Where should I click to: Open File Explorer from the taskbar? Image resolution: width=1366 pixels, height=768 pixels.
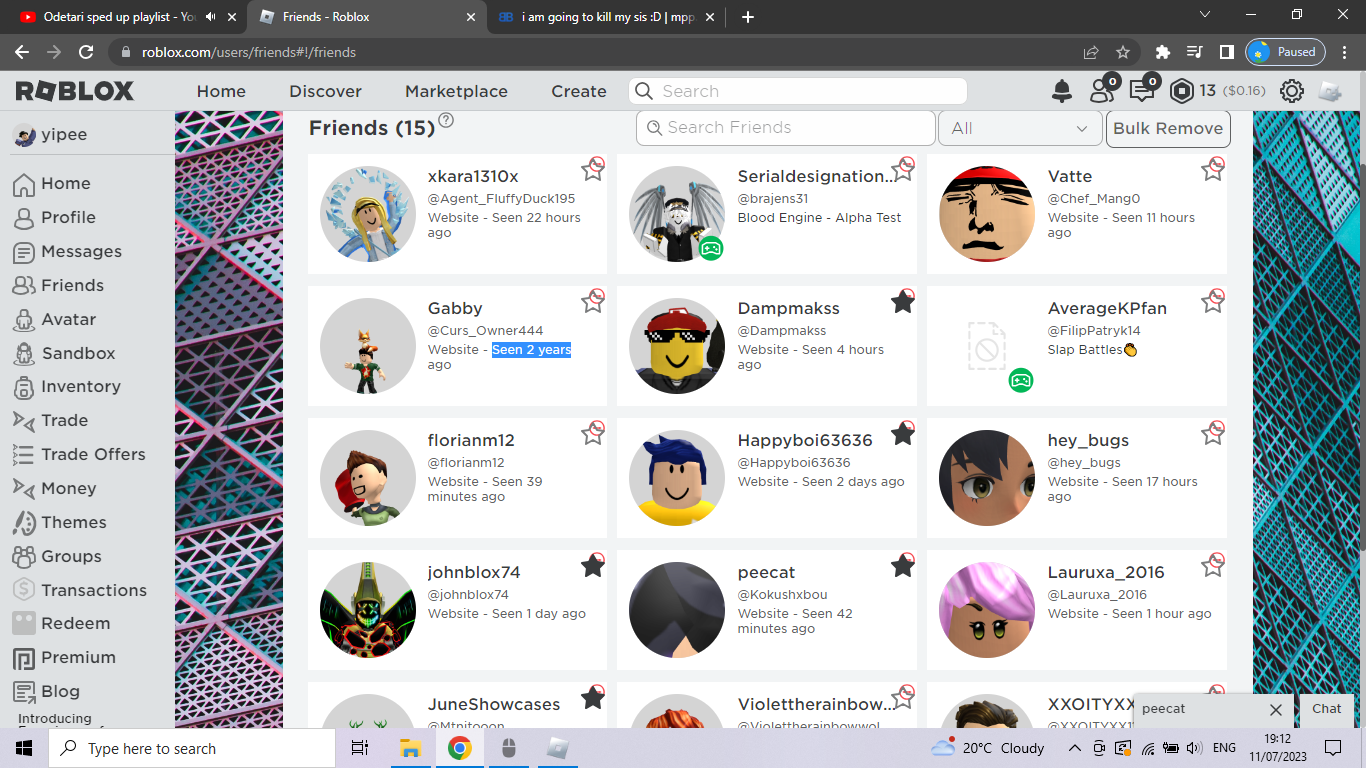(x=410, y=748)
